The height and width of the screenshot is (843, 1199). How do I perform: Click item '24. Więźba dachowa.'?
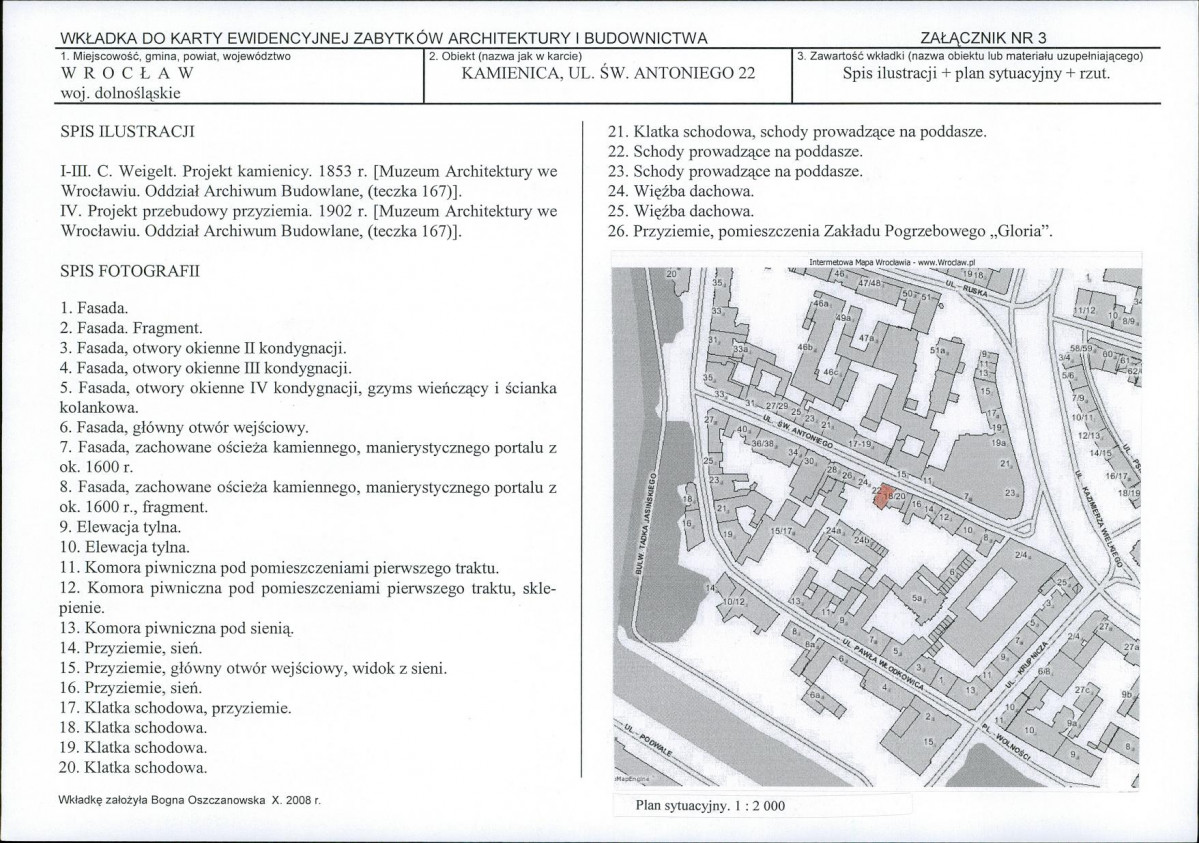pyautogui.click(x=681, y=191)
